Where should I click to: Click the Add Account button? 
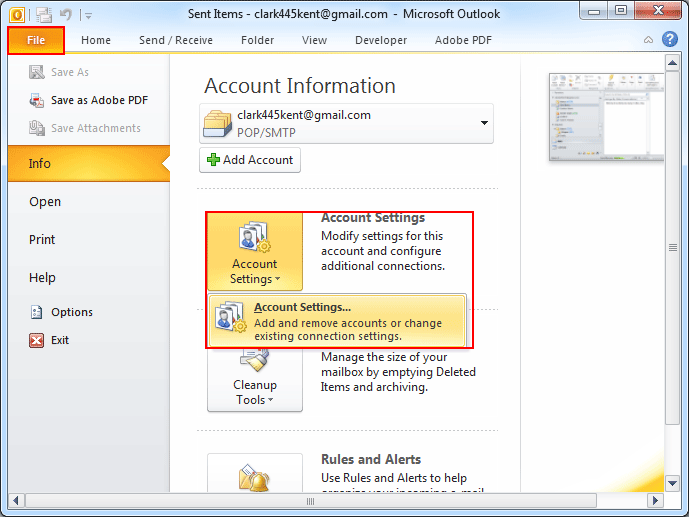250,160
